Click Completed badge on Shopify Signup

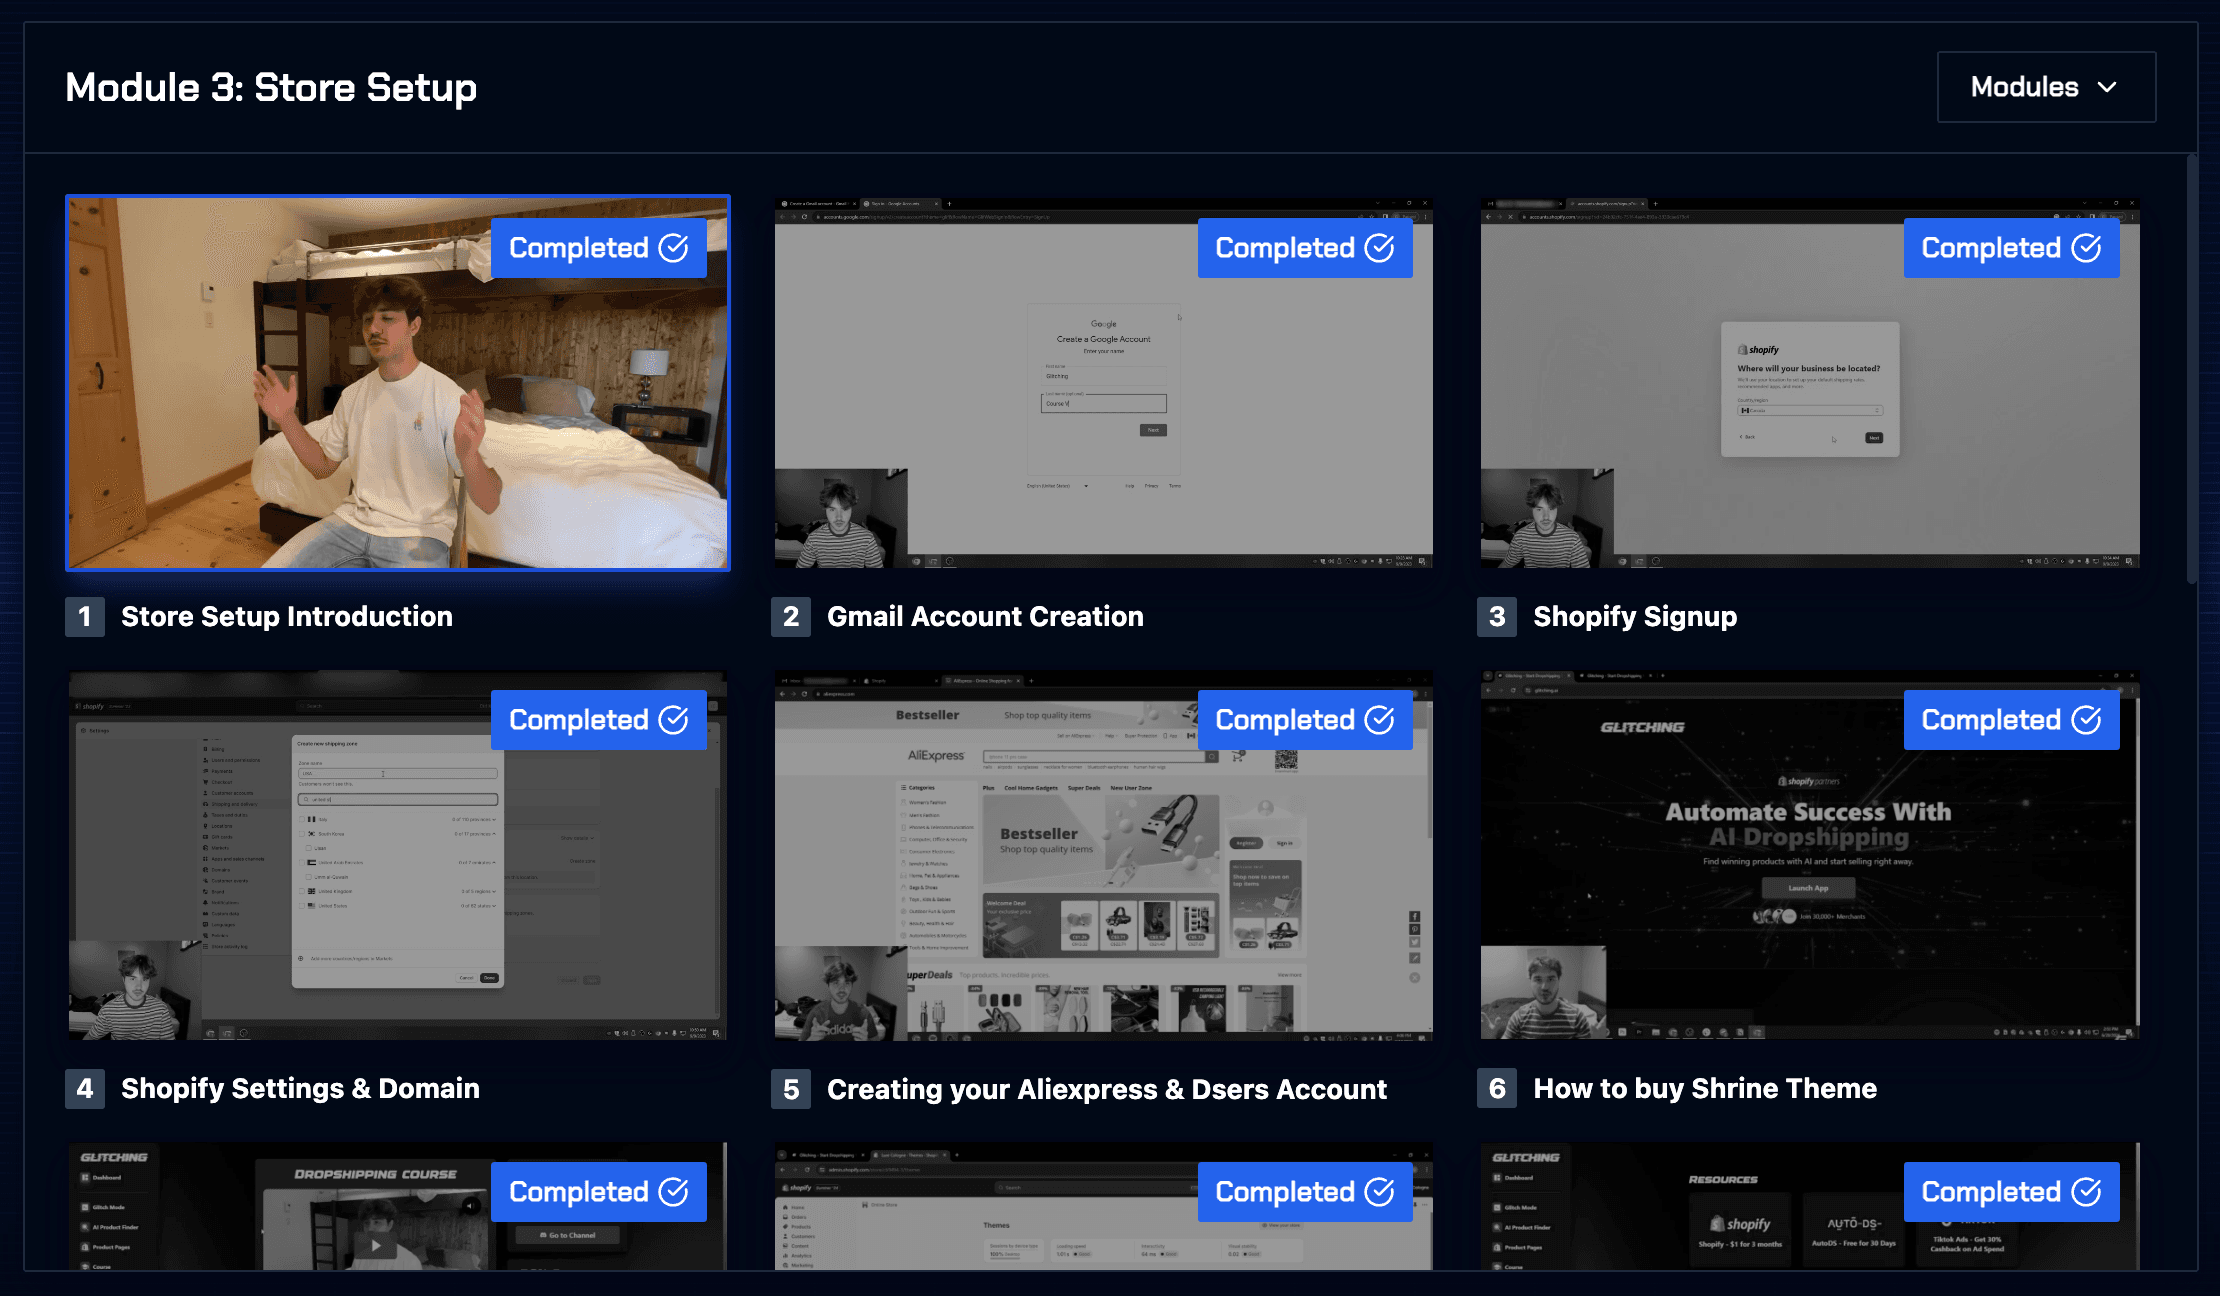(x=2012, y=248)
